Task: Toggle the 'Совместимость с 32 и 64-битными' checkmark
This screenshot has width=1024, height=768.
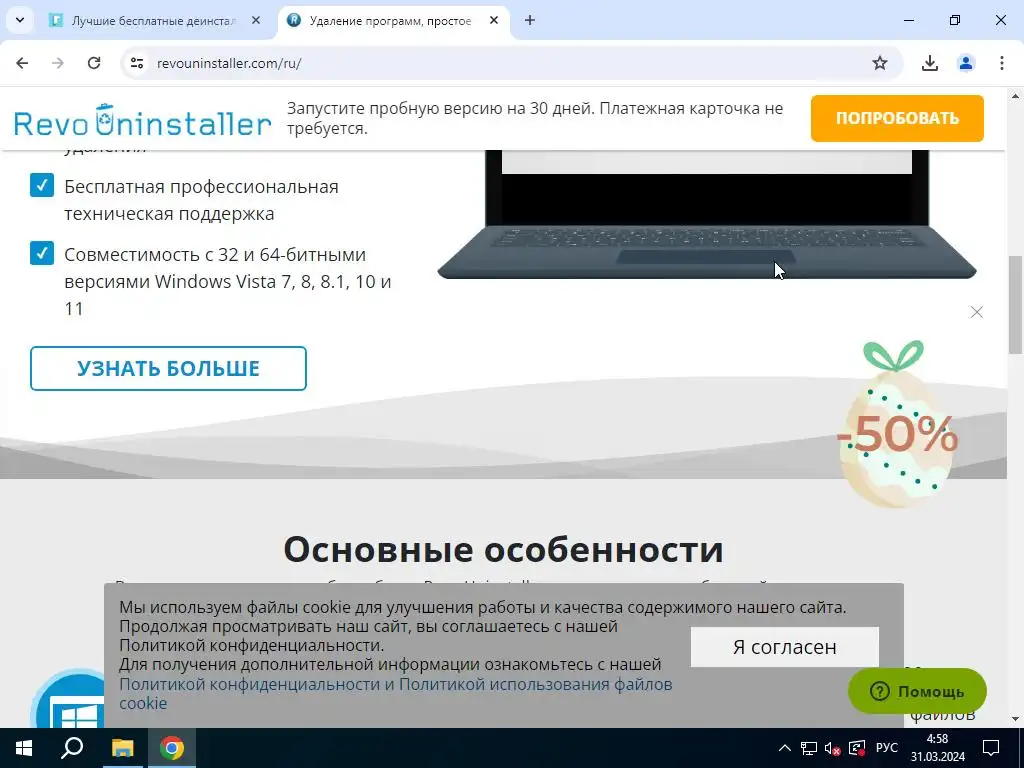Action: tap(42, 253)
